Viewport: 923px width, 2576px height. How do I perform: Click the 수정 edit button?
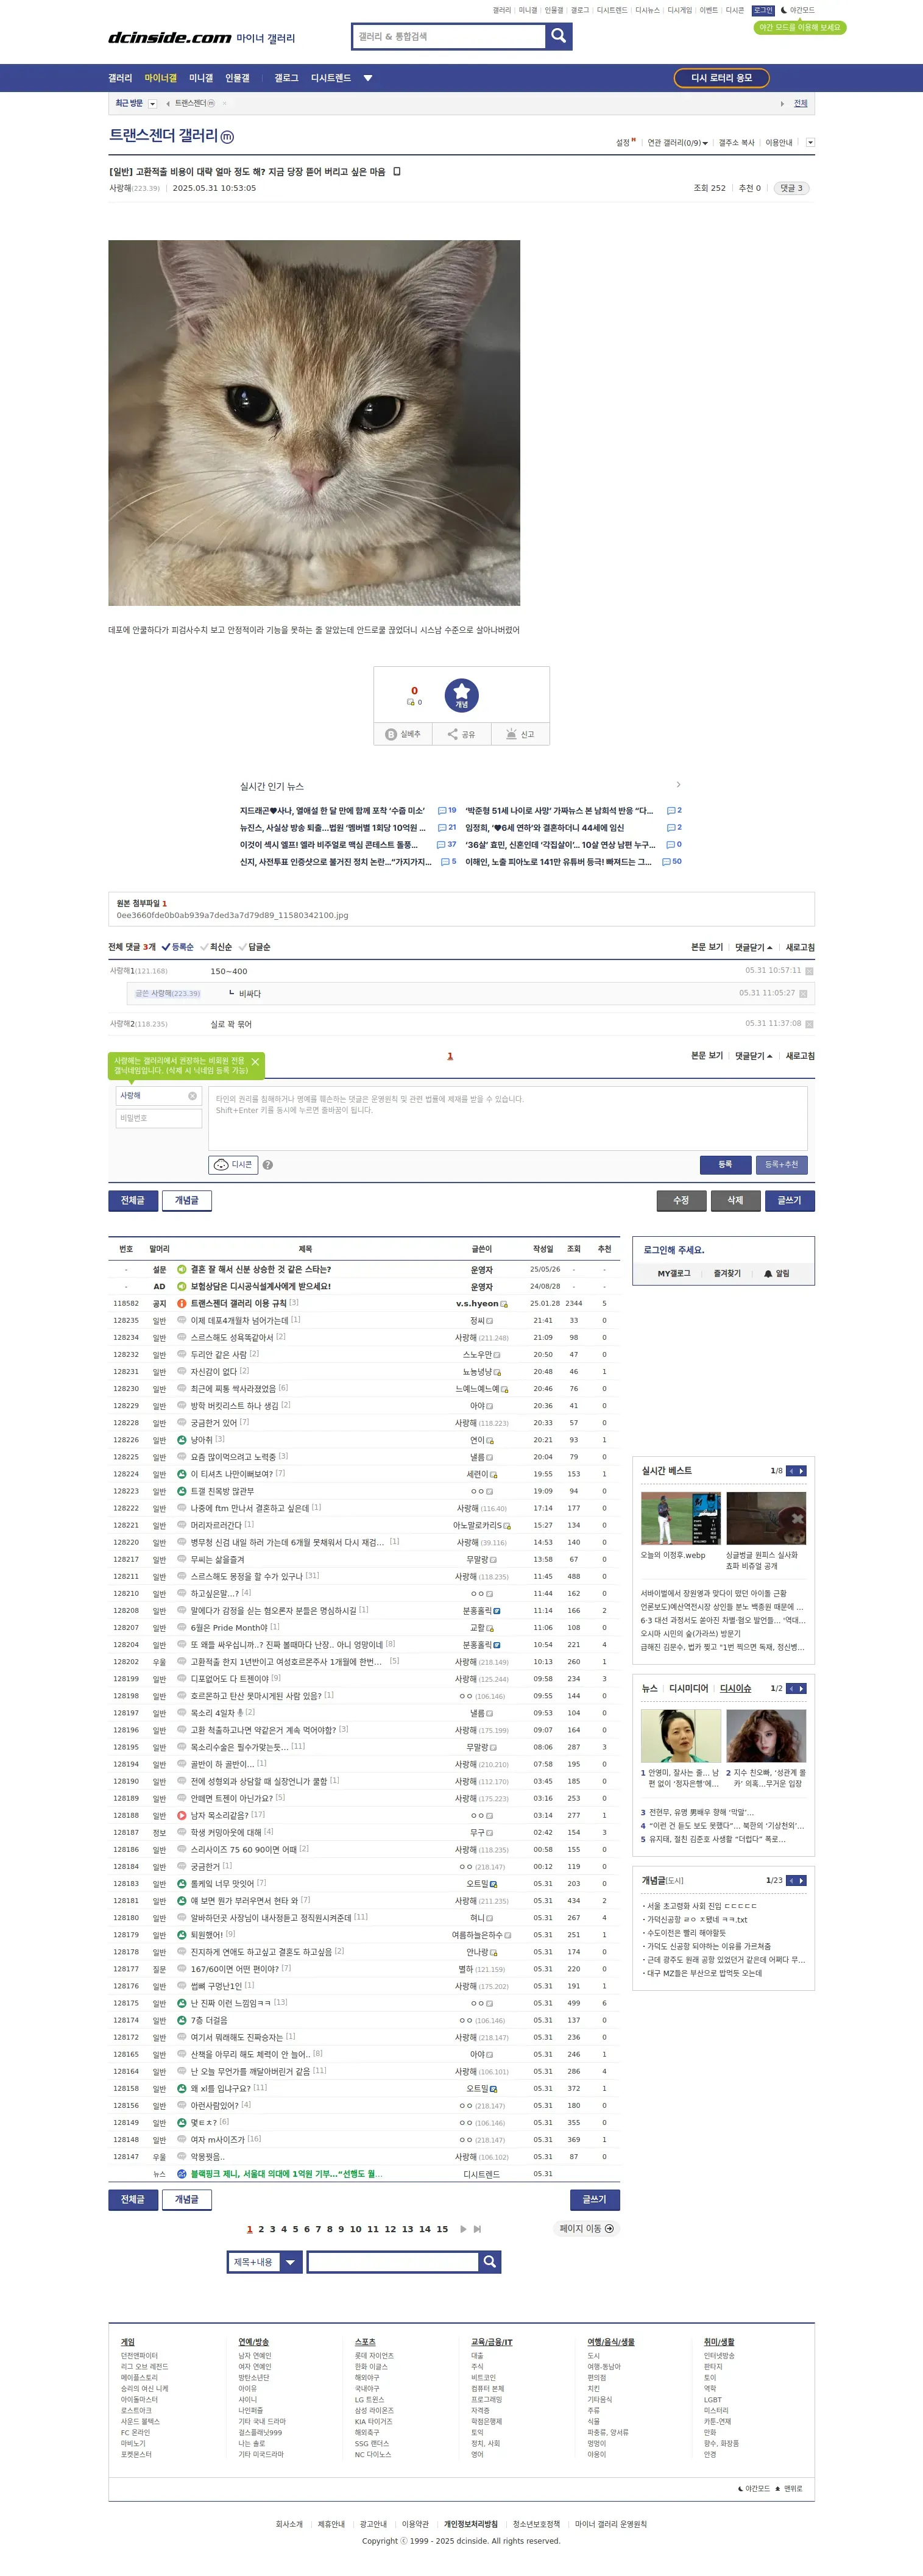coord(681,1200)
